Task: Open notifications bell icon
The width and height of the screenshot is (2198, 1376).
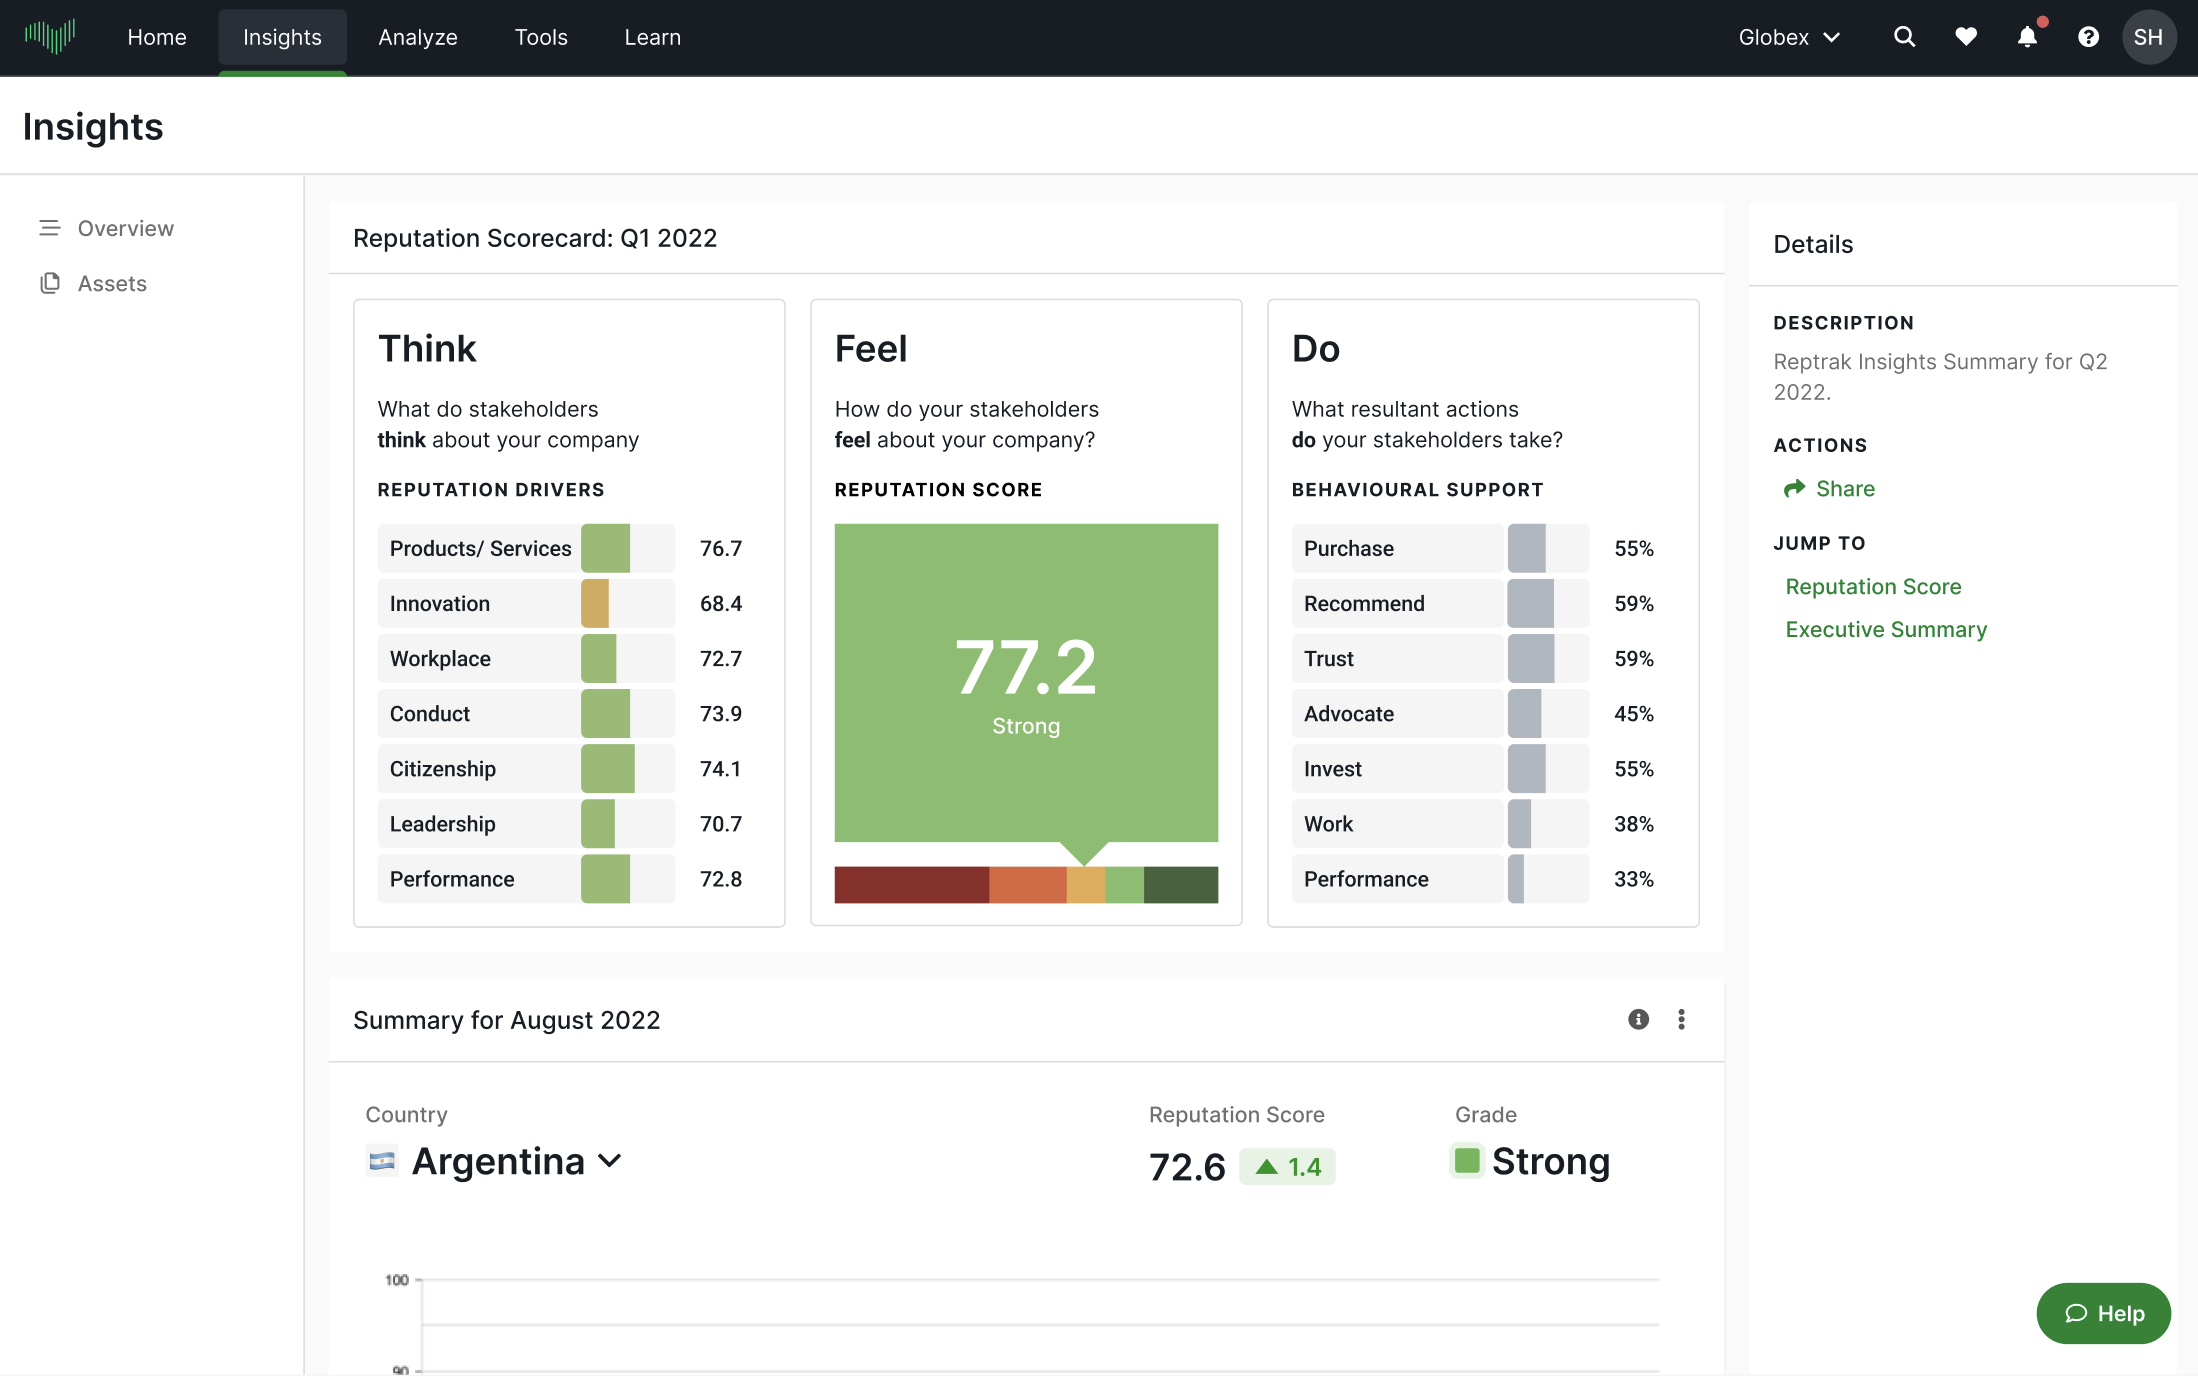Action: click(x=2027, y=37)
